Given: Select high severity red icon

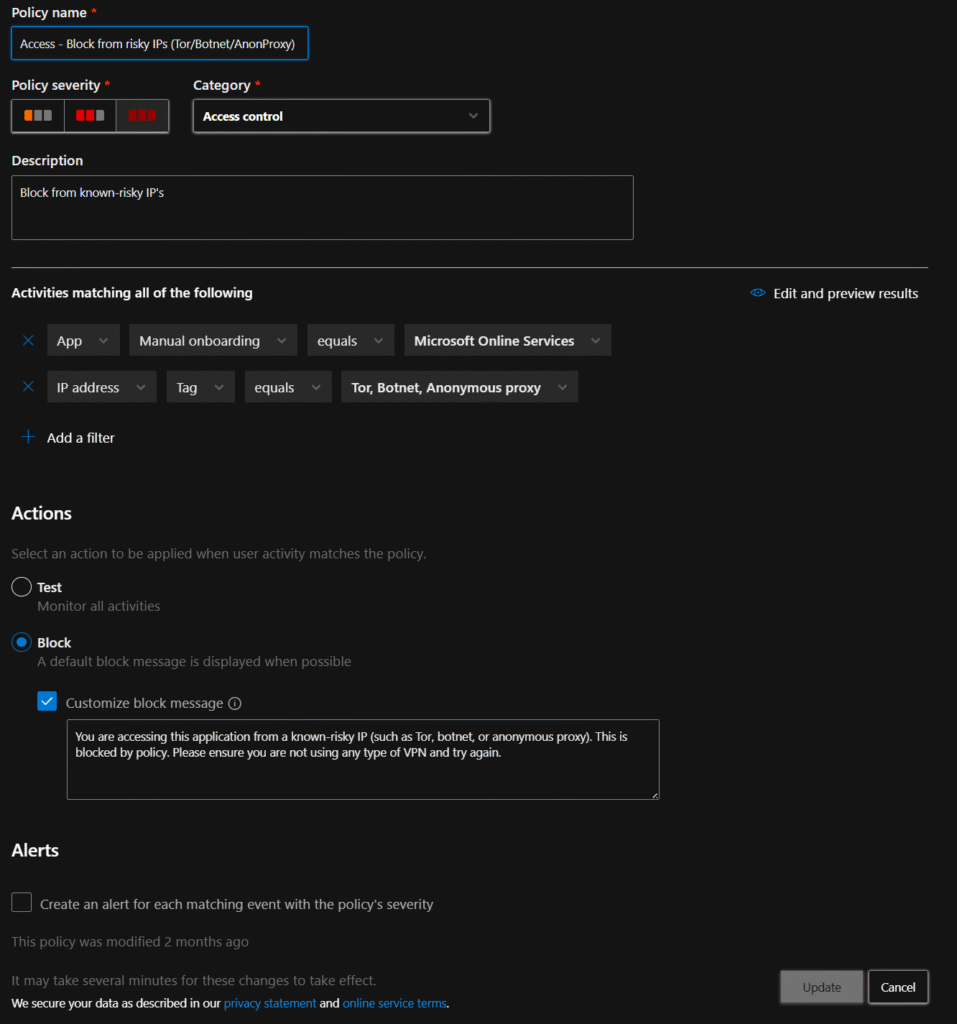Looking at the screenshot, I should pyautogui.click(x=142, y=116).
